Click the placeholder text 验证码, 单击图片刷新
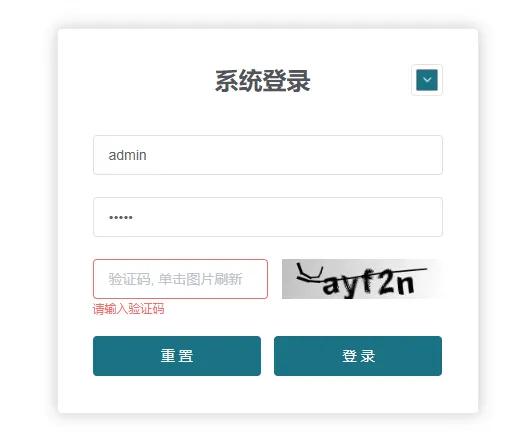Image resolution: width=530 pixels, height=441 pixels. pos(175,279)
